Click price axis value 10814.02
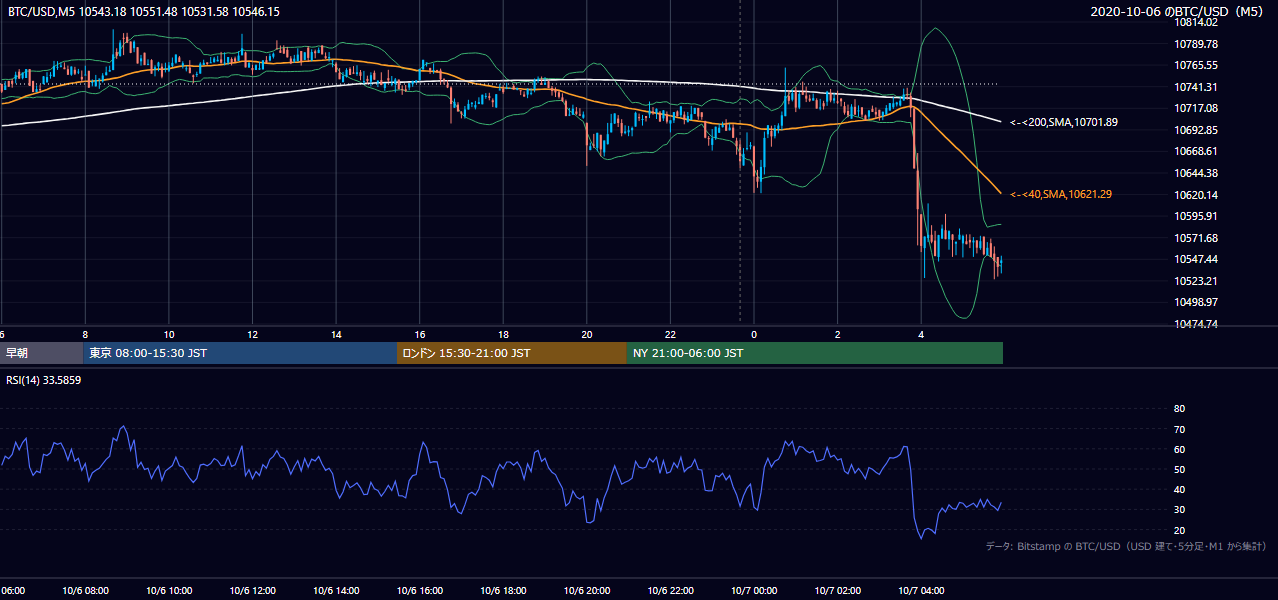Screen dimensions: 1278x600 click(1196, 22)
